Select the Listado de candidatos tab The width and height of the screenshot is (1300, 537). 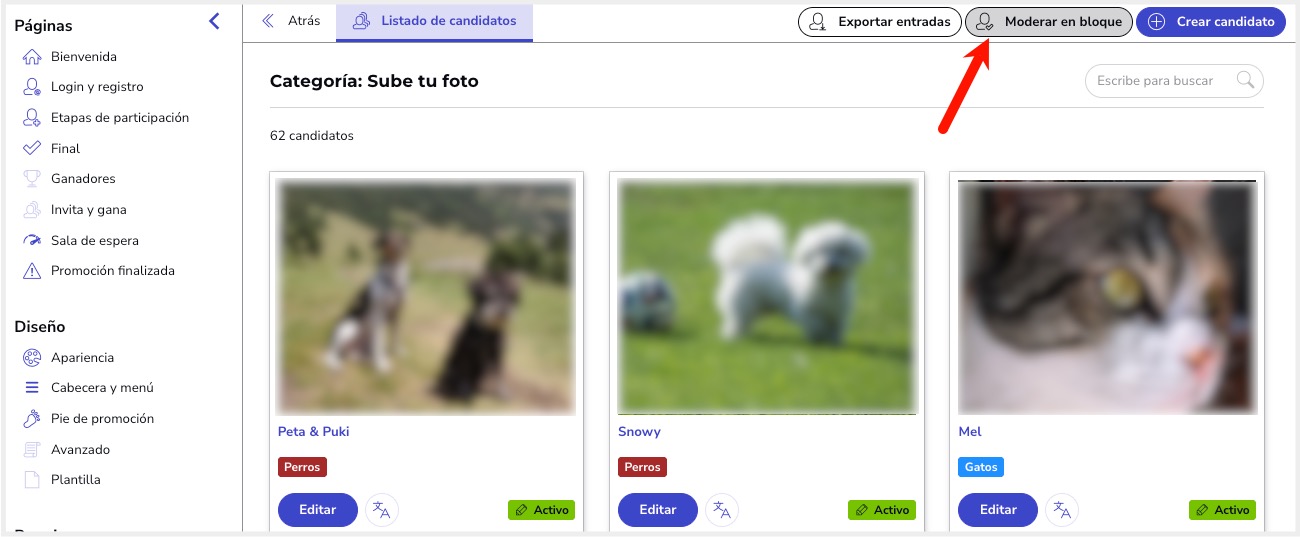[434, 22]
